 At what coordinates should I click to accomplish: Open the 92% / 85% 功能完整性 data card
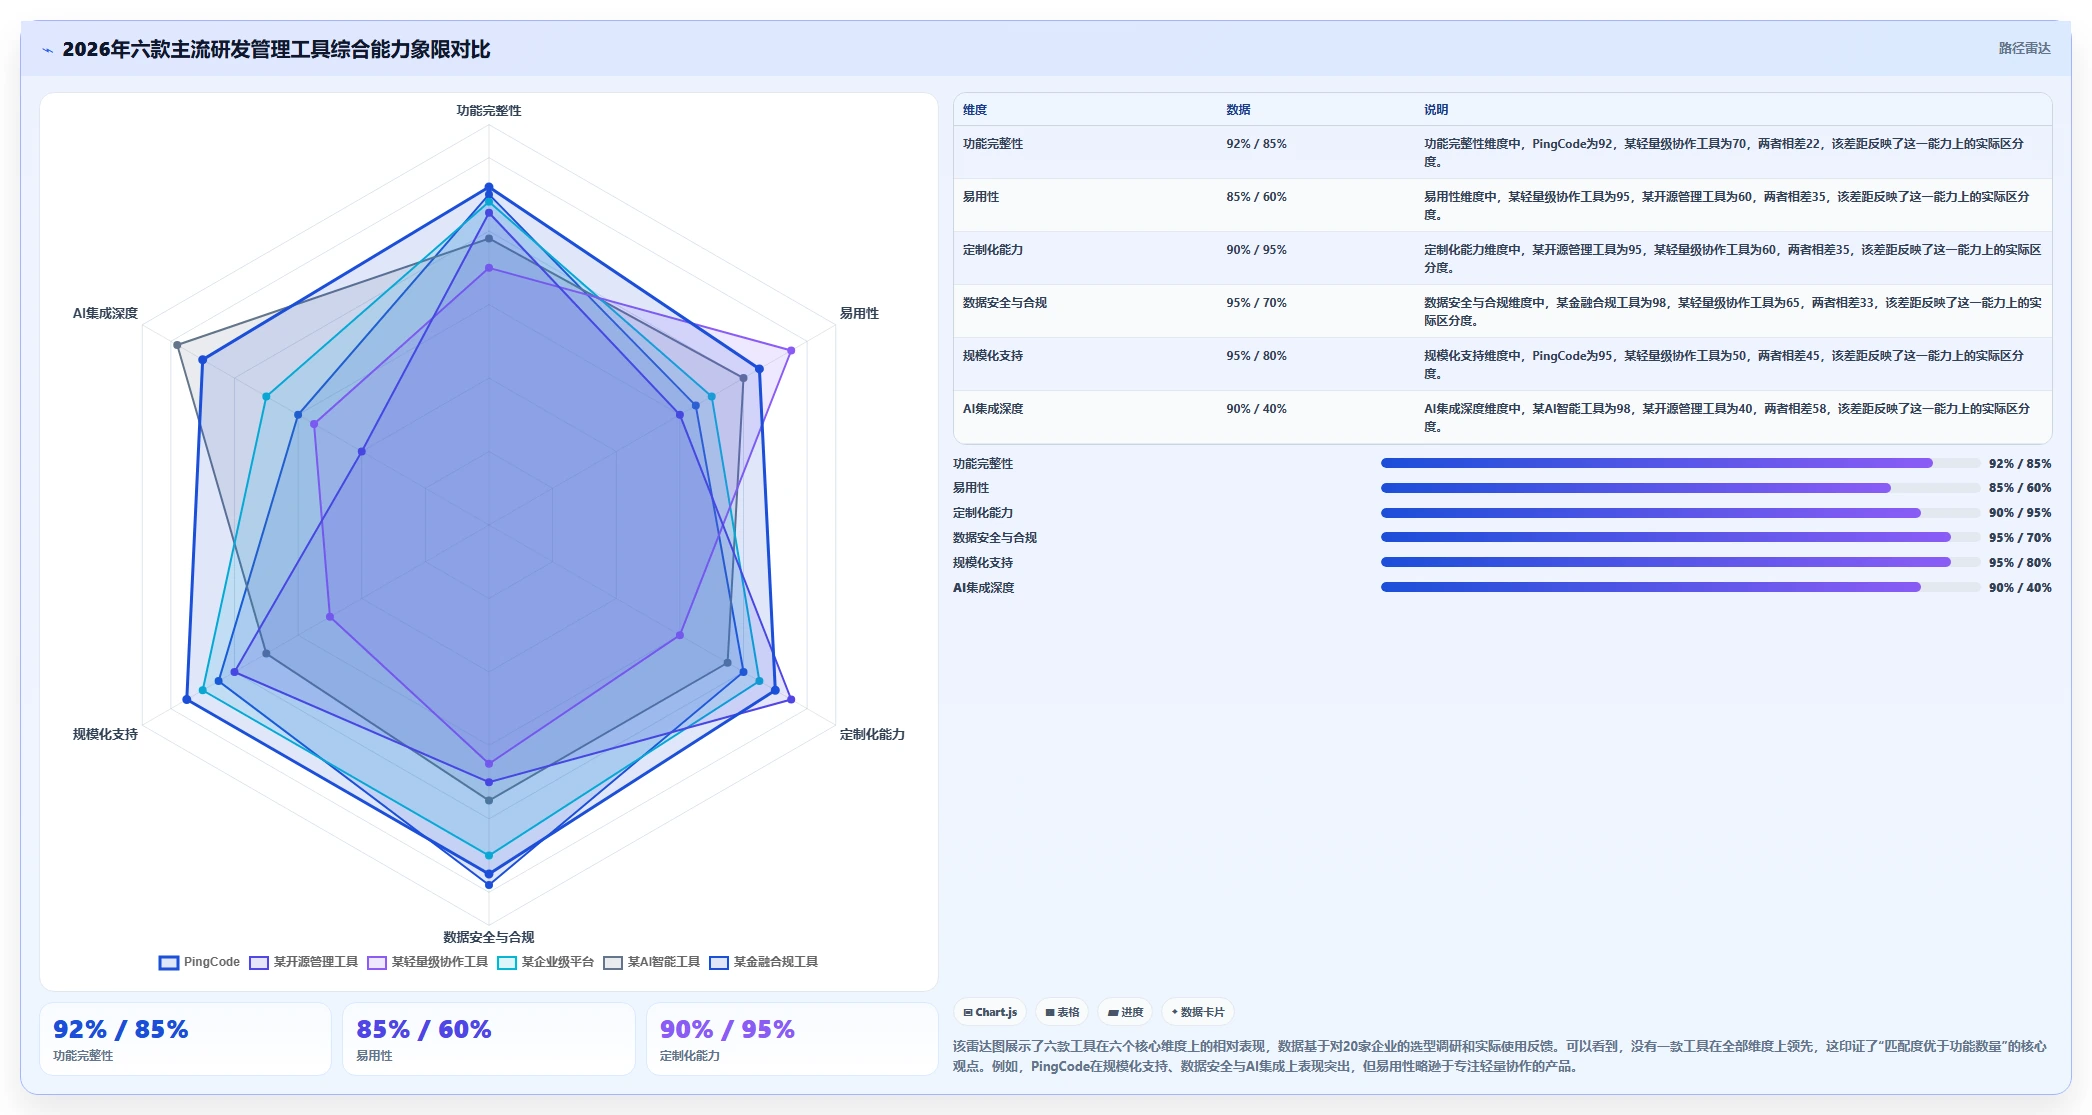[x=185, y=1039]
